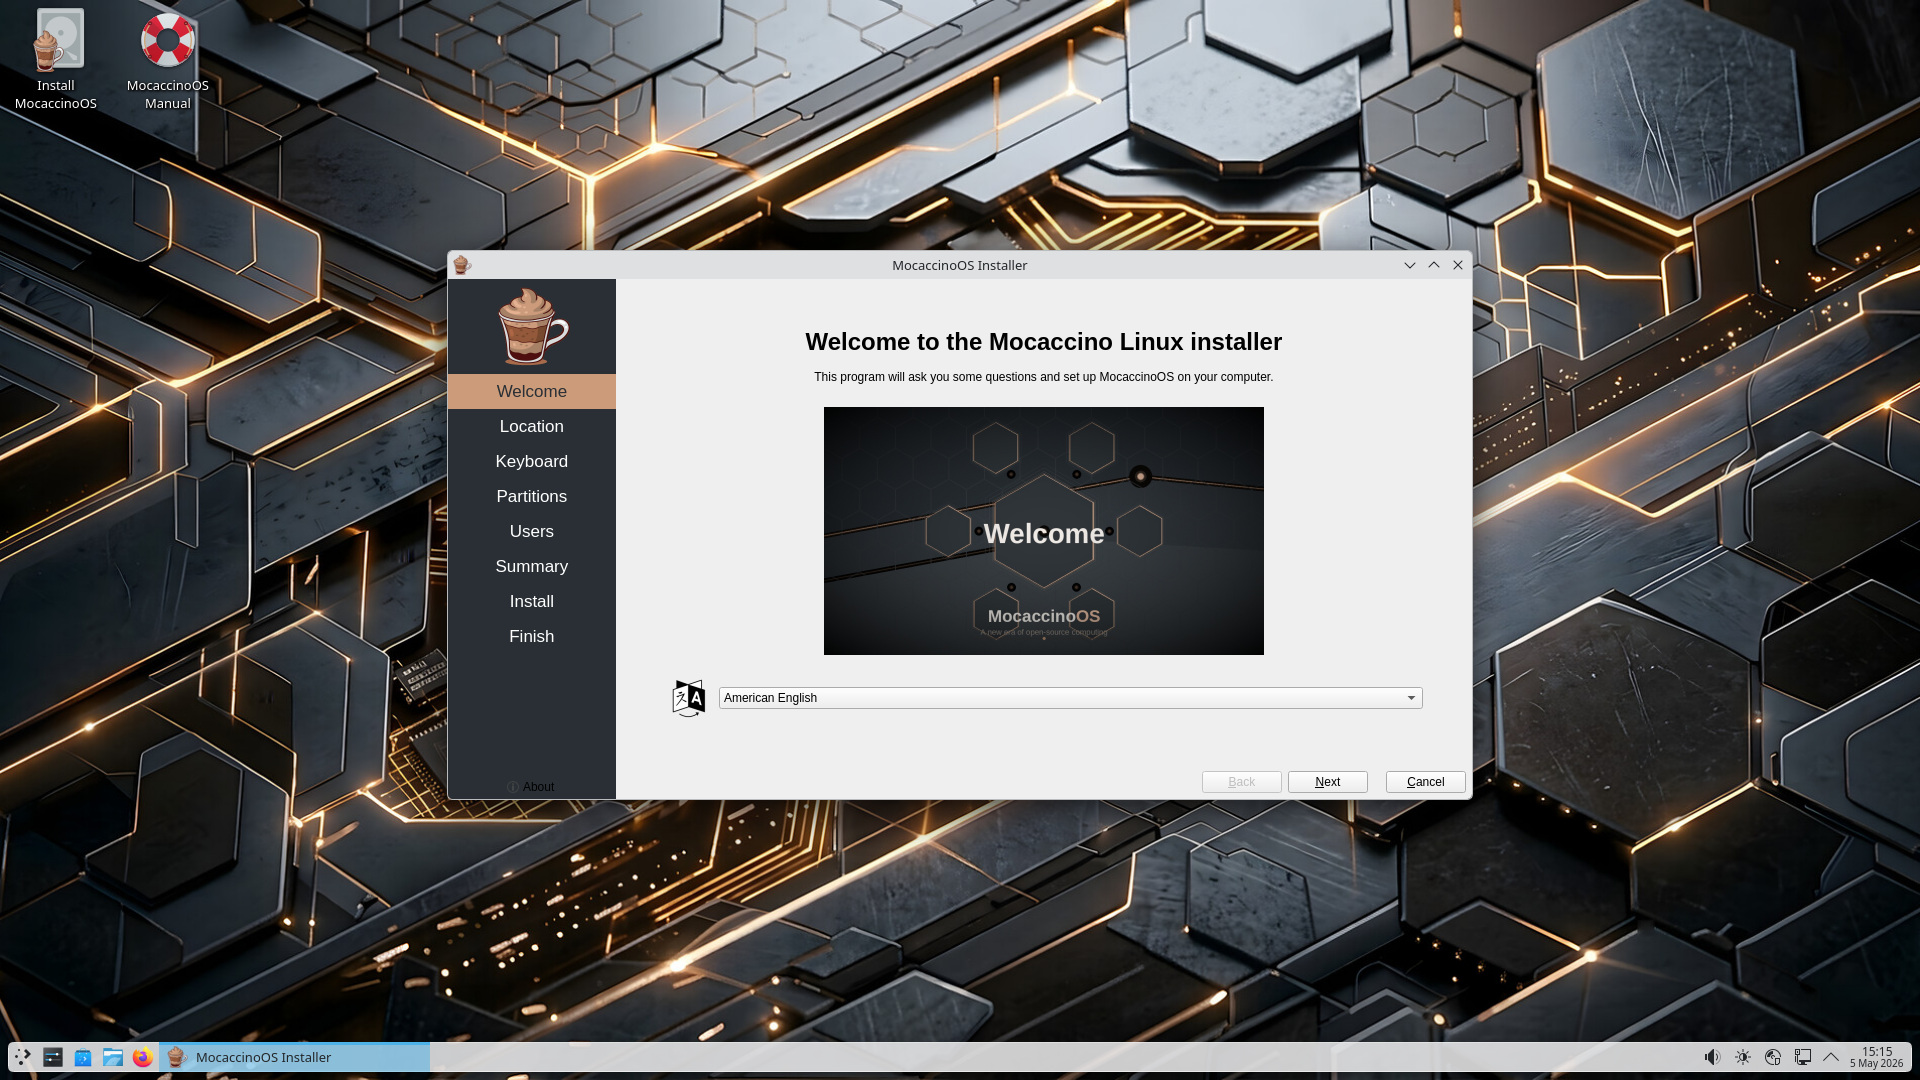1920x1080 pixels.
Task: Click the installer title bar coffee icon
Action: [462, 265]
